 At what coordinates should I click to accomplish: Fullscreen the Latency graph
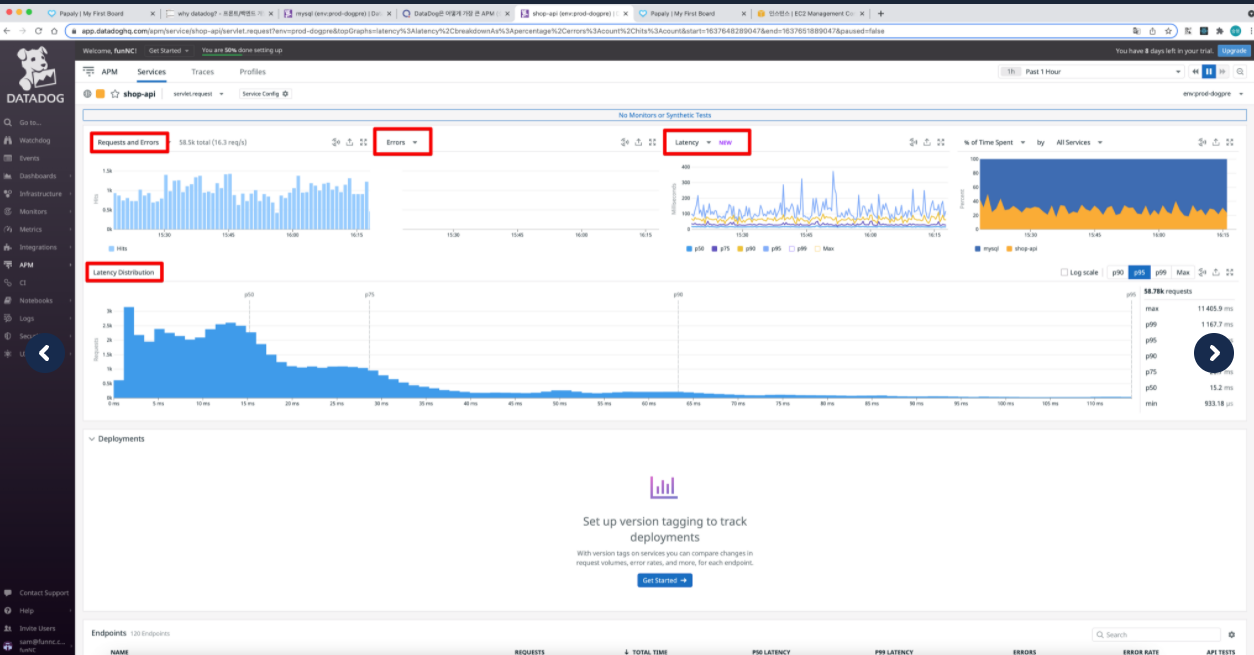[941, 142]
